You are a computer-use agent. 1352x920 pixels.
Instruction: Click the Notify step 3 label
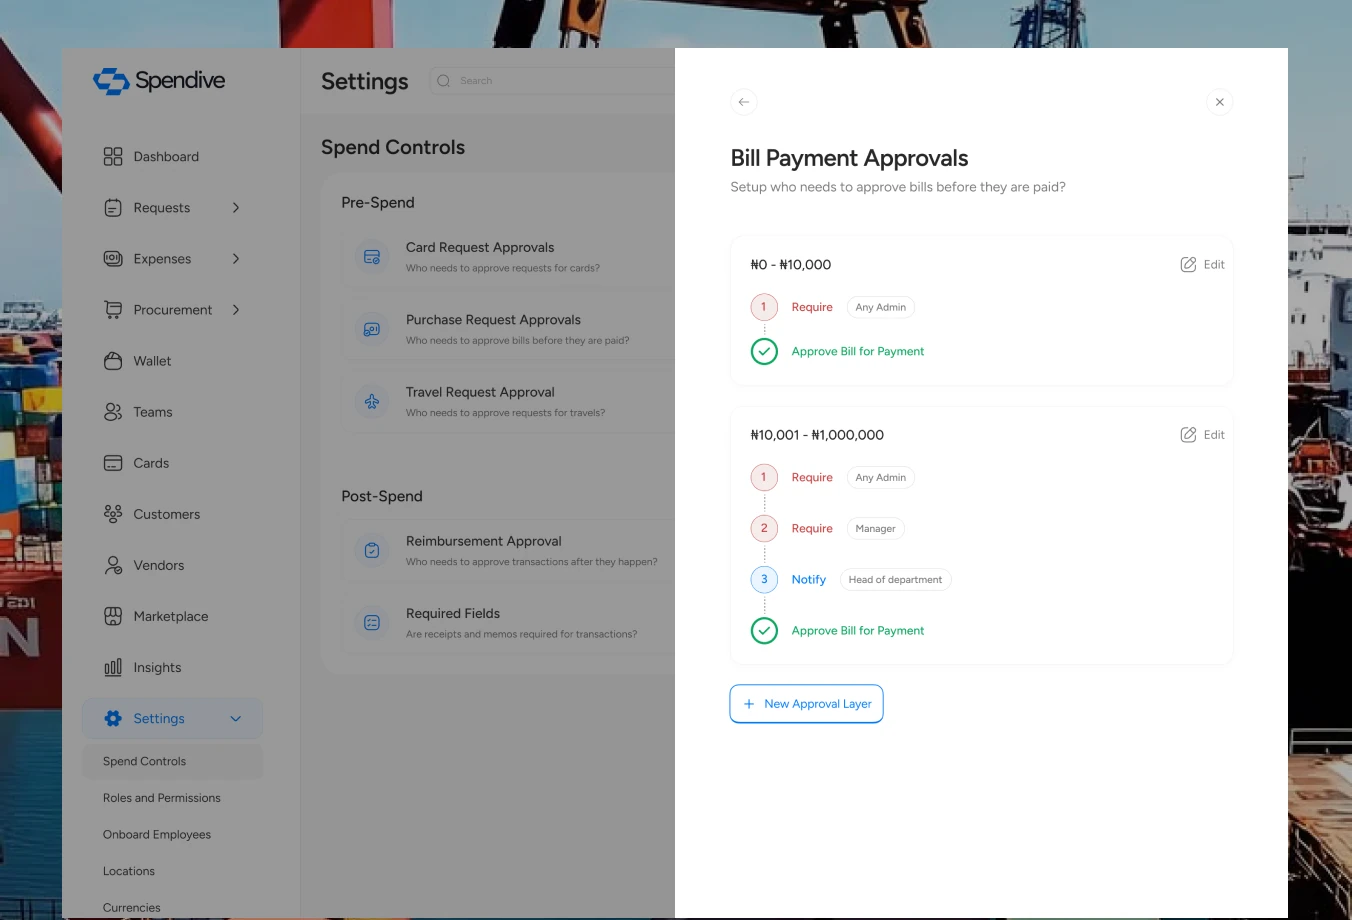click(809, 580)
